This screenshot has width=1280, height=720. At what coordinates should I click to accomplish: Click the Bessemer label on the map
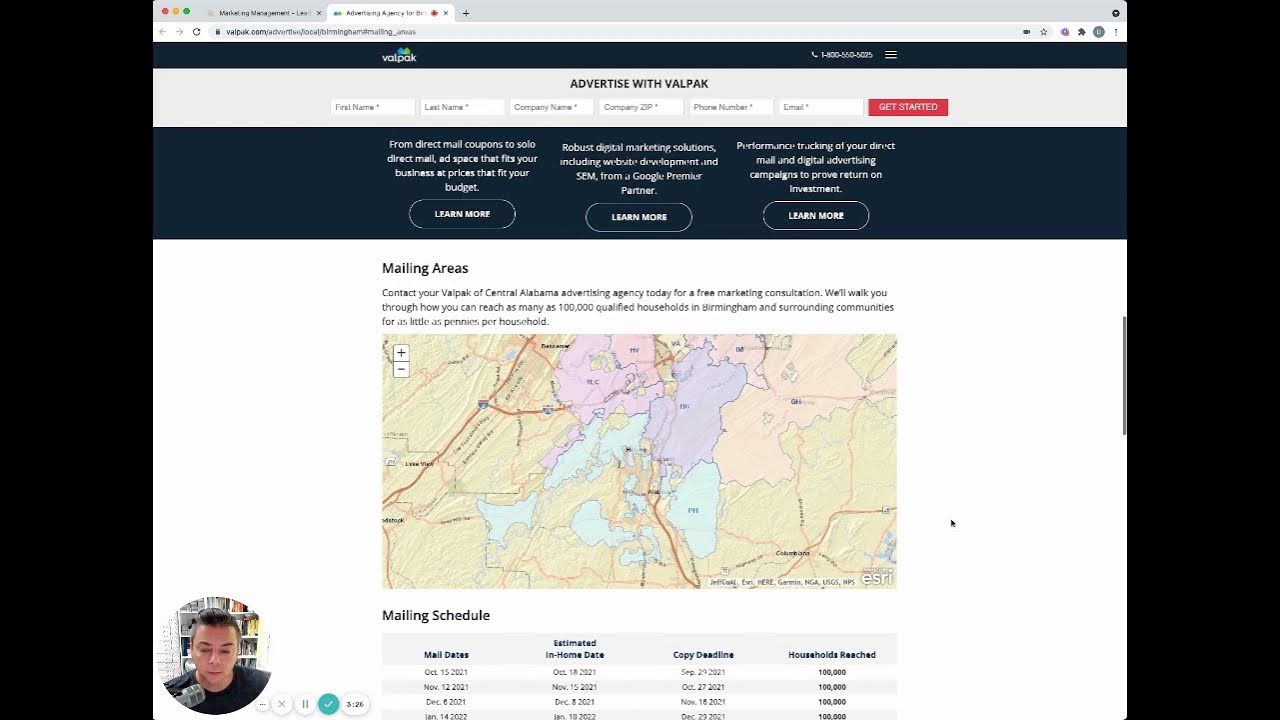tap(555, 346)
